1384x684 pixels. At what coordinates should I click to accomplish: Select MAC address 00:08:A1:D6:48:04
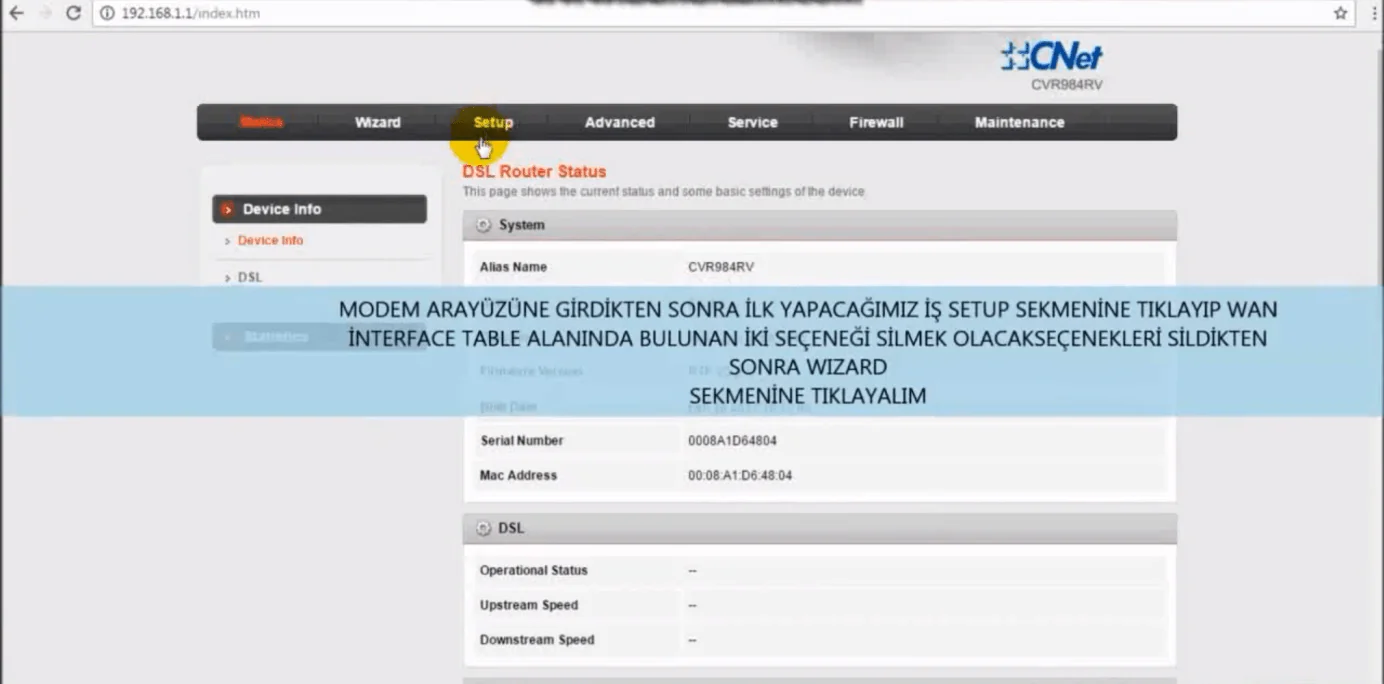point(740,475)
